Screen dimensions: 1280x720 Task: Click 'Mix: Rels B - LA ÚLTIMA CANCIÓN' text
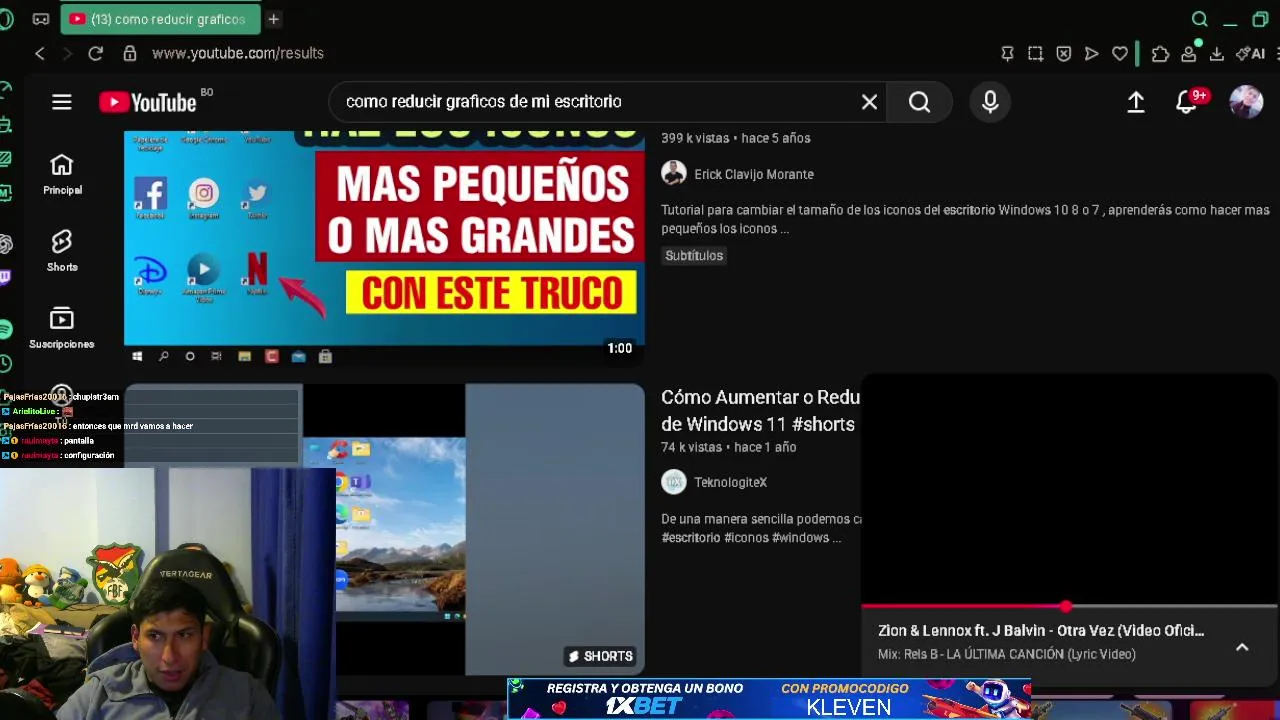(1007, 654)
